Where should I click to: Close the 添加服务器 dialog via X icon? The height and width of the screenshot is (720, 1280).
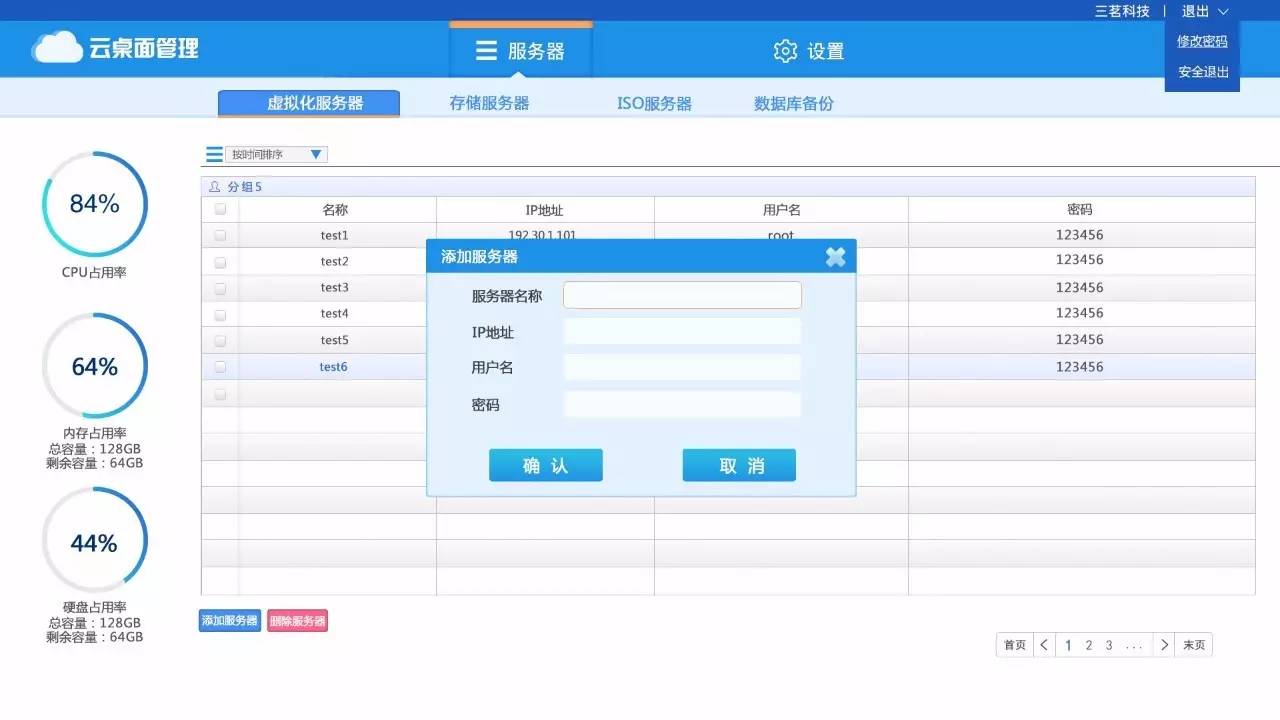(836, 256)
